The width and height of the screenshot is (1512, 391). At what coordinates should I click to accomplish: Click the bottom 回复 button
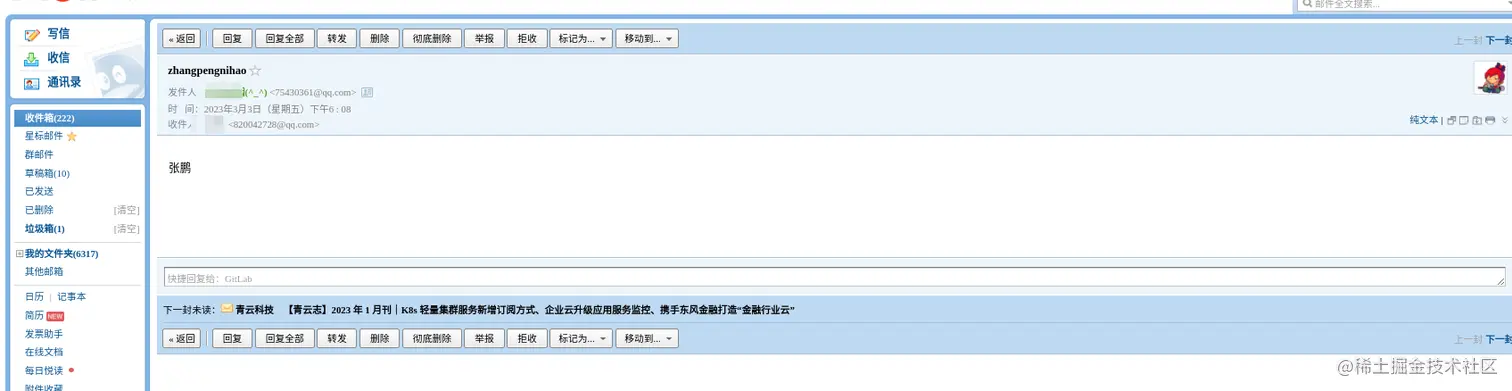232,339
